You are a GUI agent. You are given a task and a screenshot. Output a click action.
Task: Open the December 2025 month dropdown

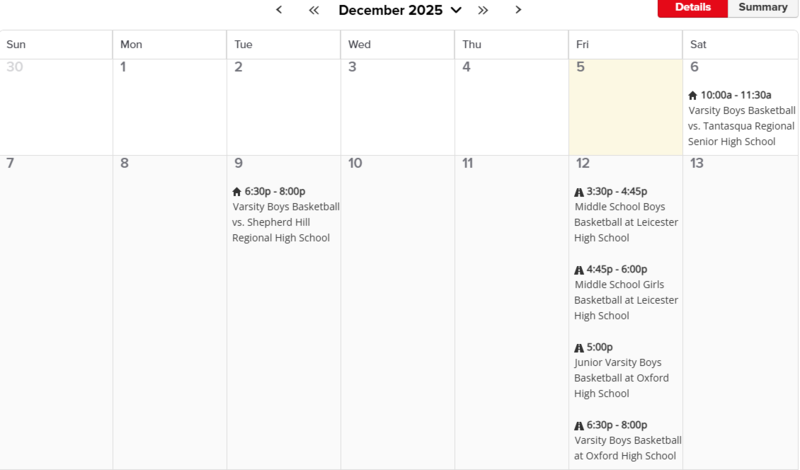click(400, 10)
